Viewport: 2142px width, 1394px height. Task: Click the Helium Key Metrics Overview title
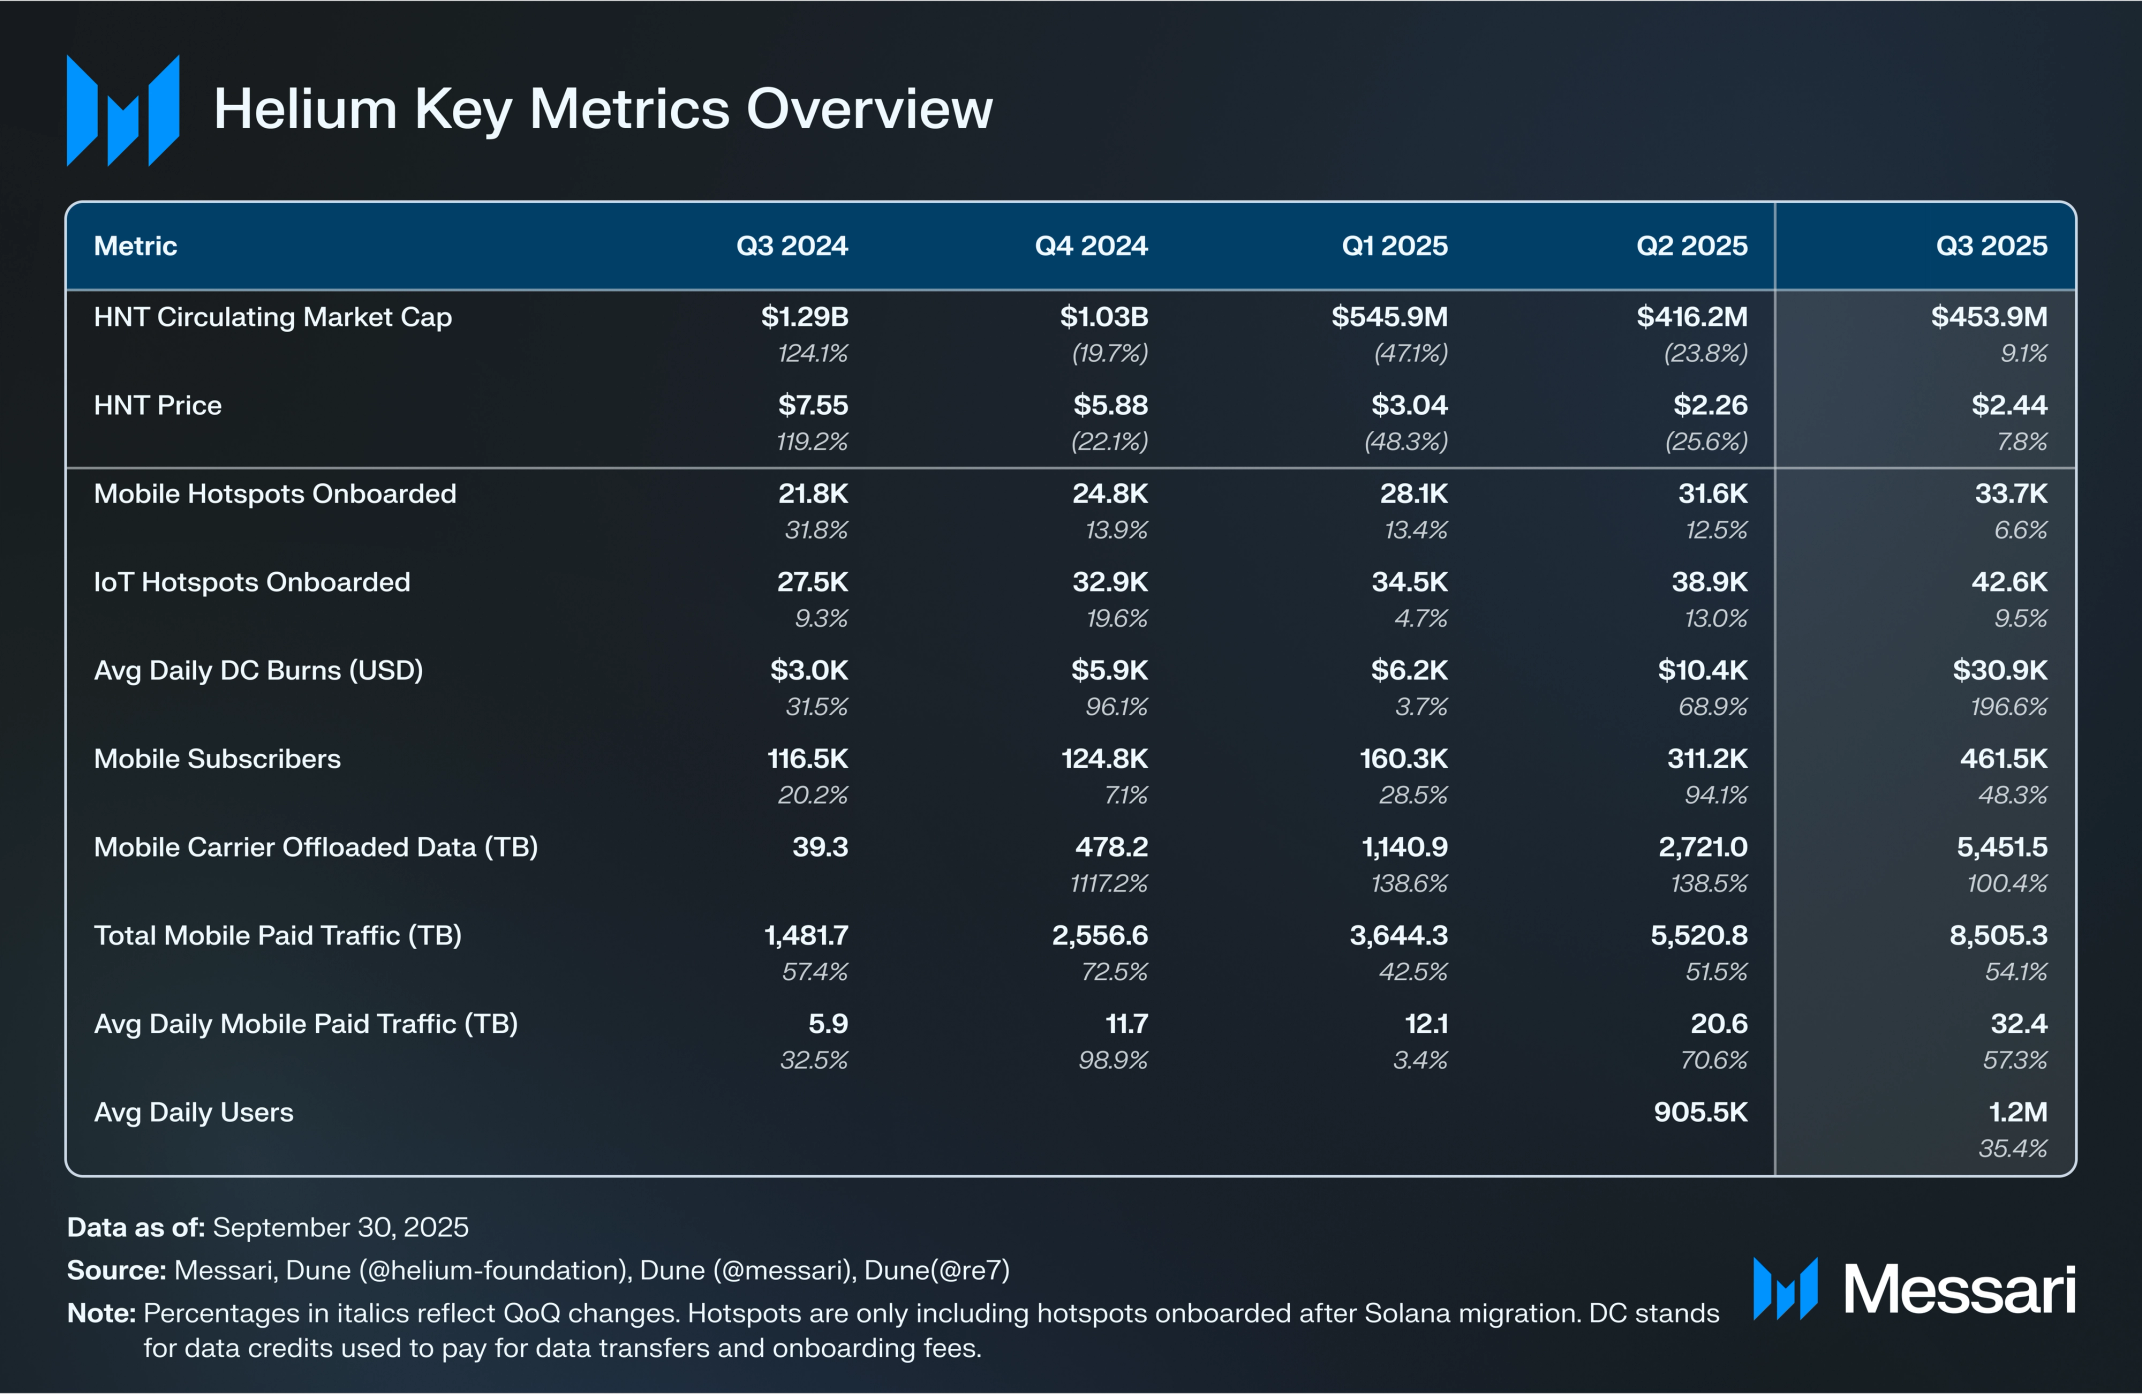pos(603,109)
